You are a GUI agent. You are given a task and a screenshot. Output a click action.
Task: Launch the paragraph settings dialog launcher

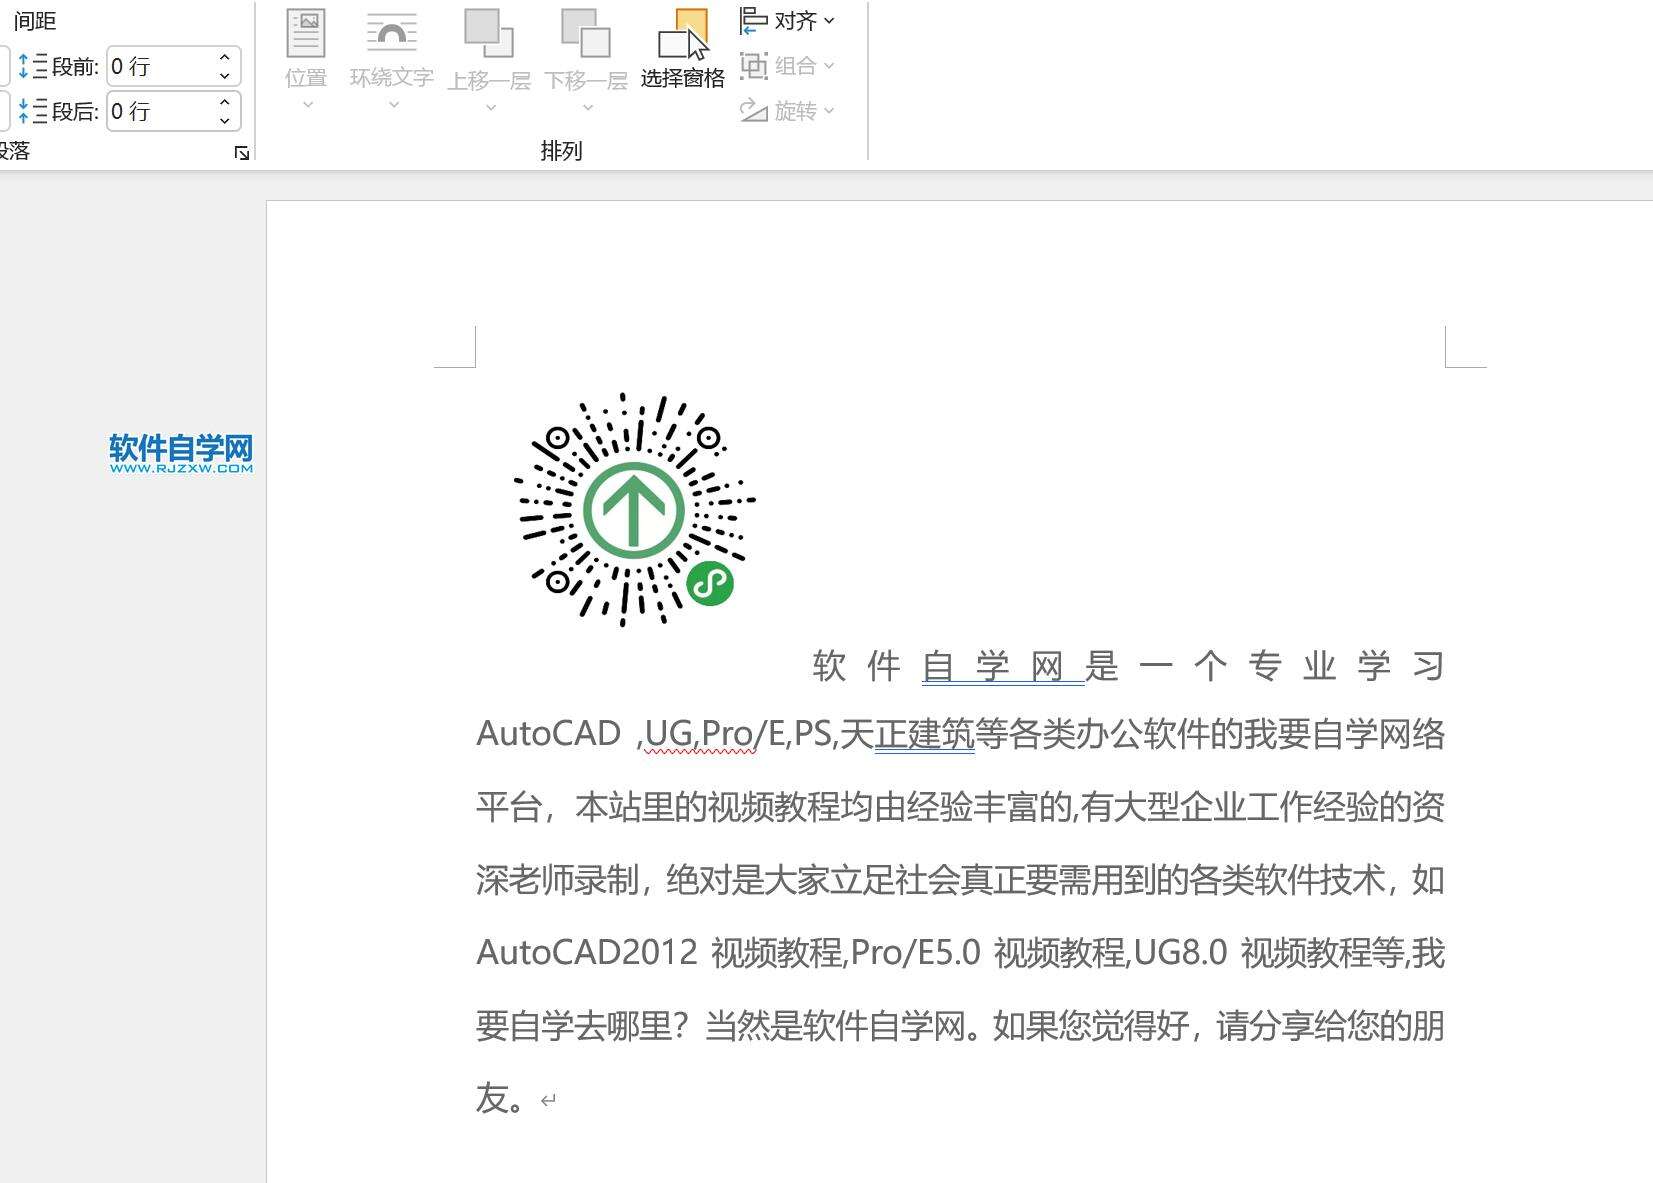(242, 153)
